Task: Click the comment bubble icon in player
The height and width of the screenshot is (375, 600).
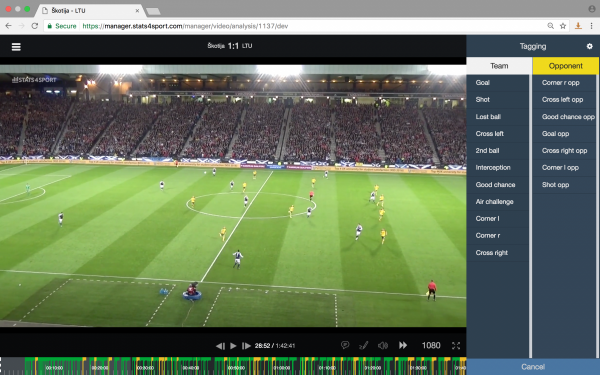Action: click(x=345, y=345)
